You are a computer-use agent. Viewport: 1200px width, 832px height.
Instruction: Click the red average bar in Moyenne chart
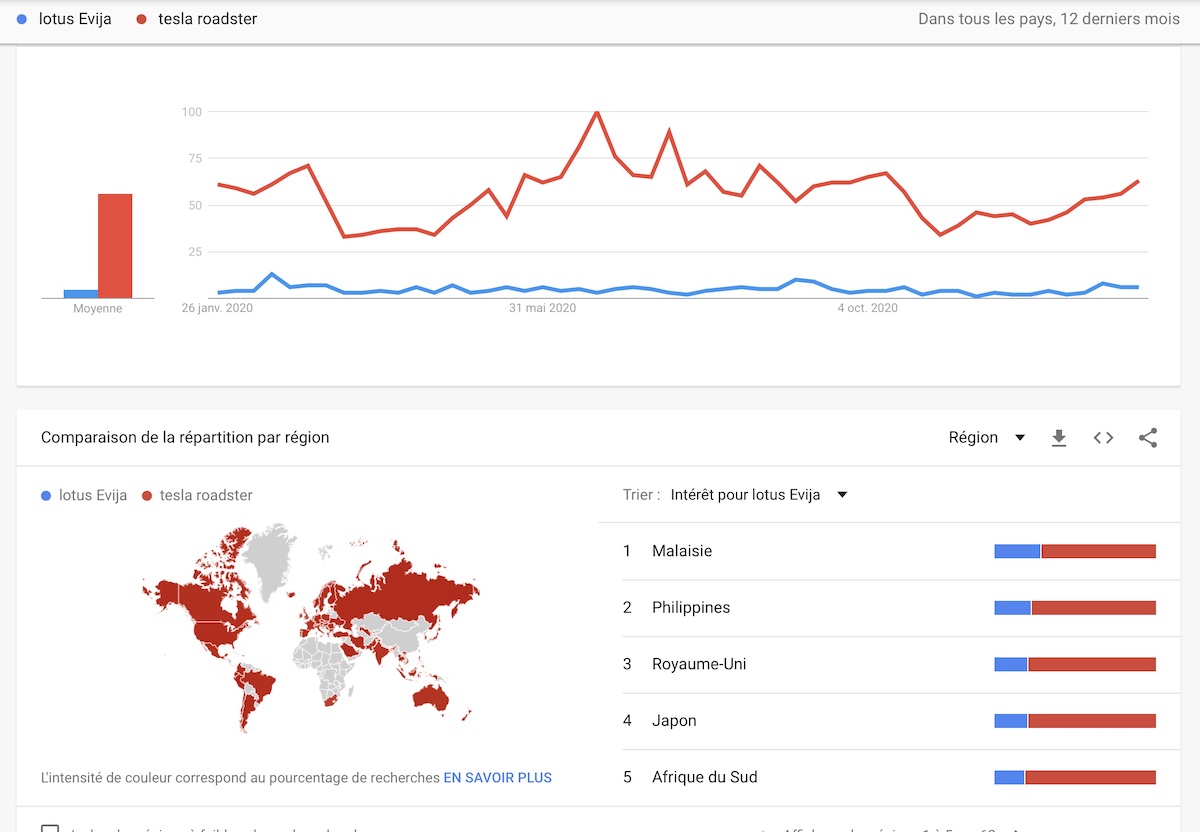point(115,246)
